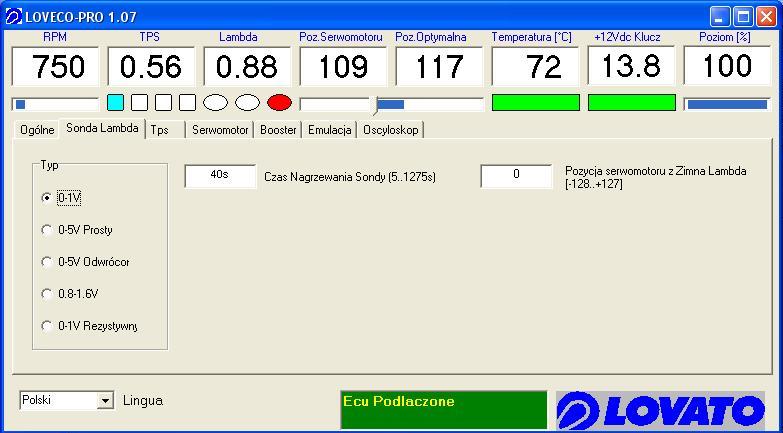This screenshot has height=433, width=783.
Task: Click the red Lambda indicator oval
Action: (279, 102)
